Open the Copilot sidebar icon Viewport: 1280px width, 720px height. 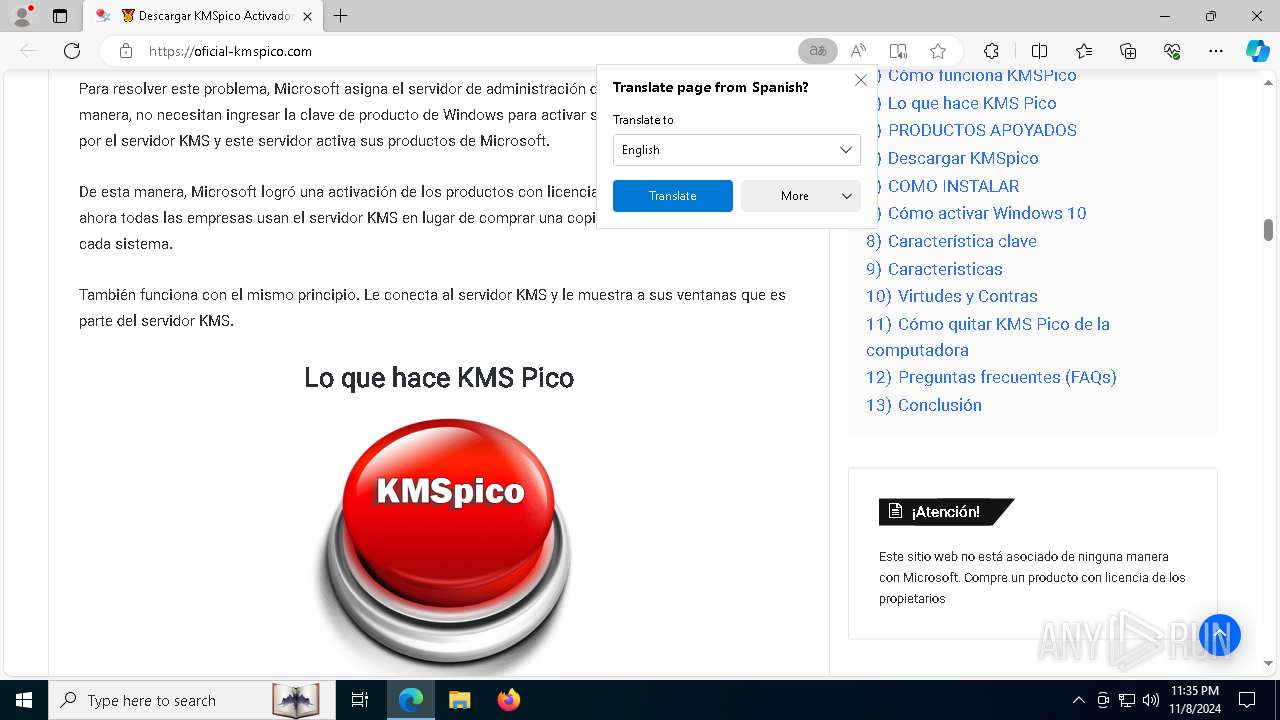coord(1257,51)
